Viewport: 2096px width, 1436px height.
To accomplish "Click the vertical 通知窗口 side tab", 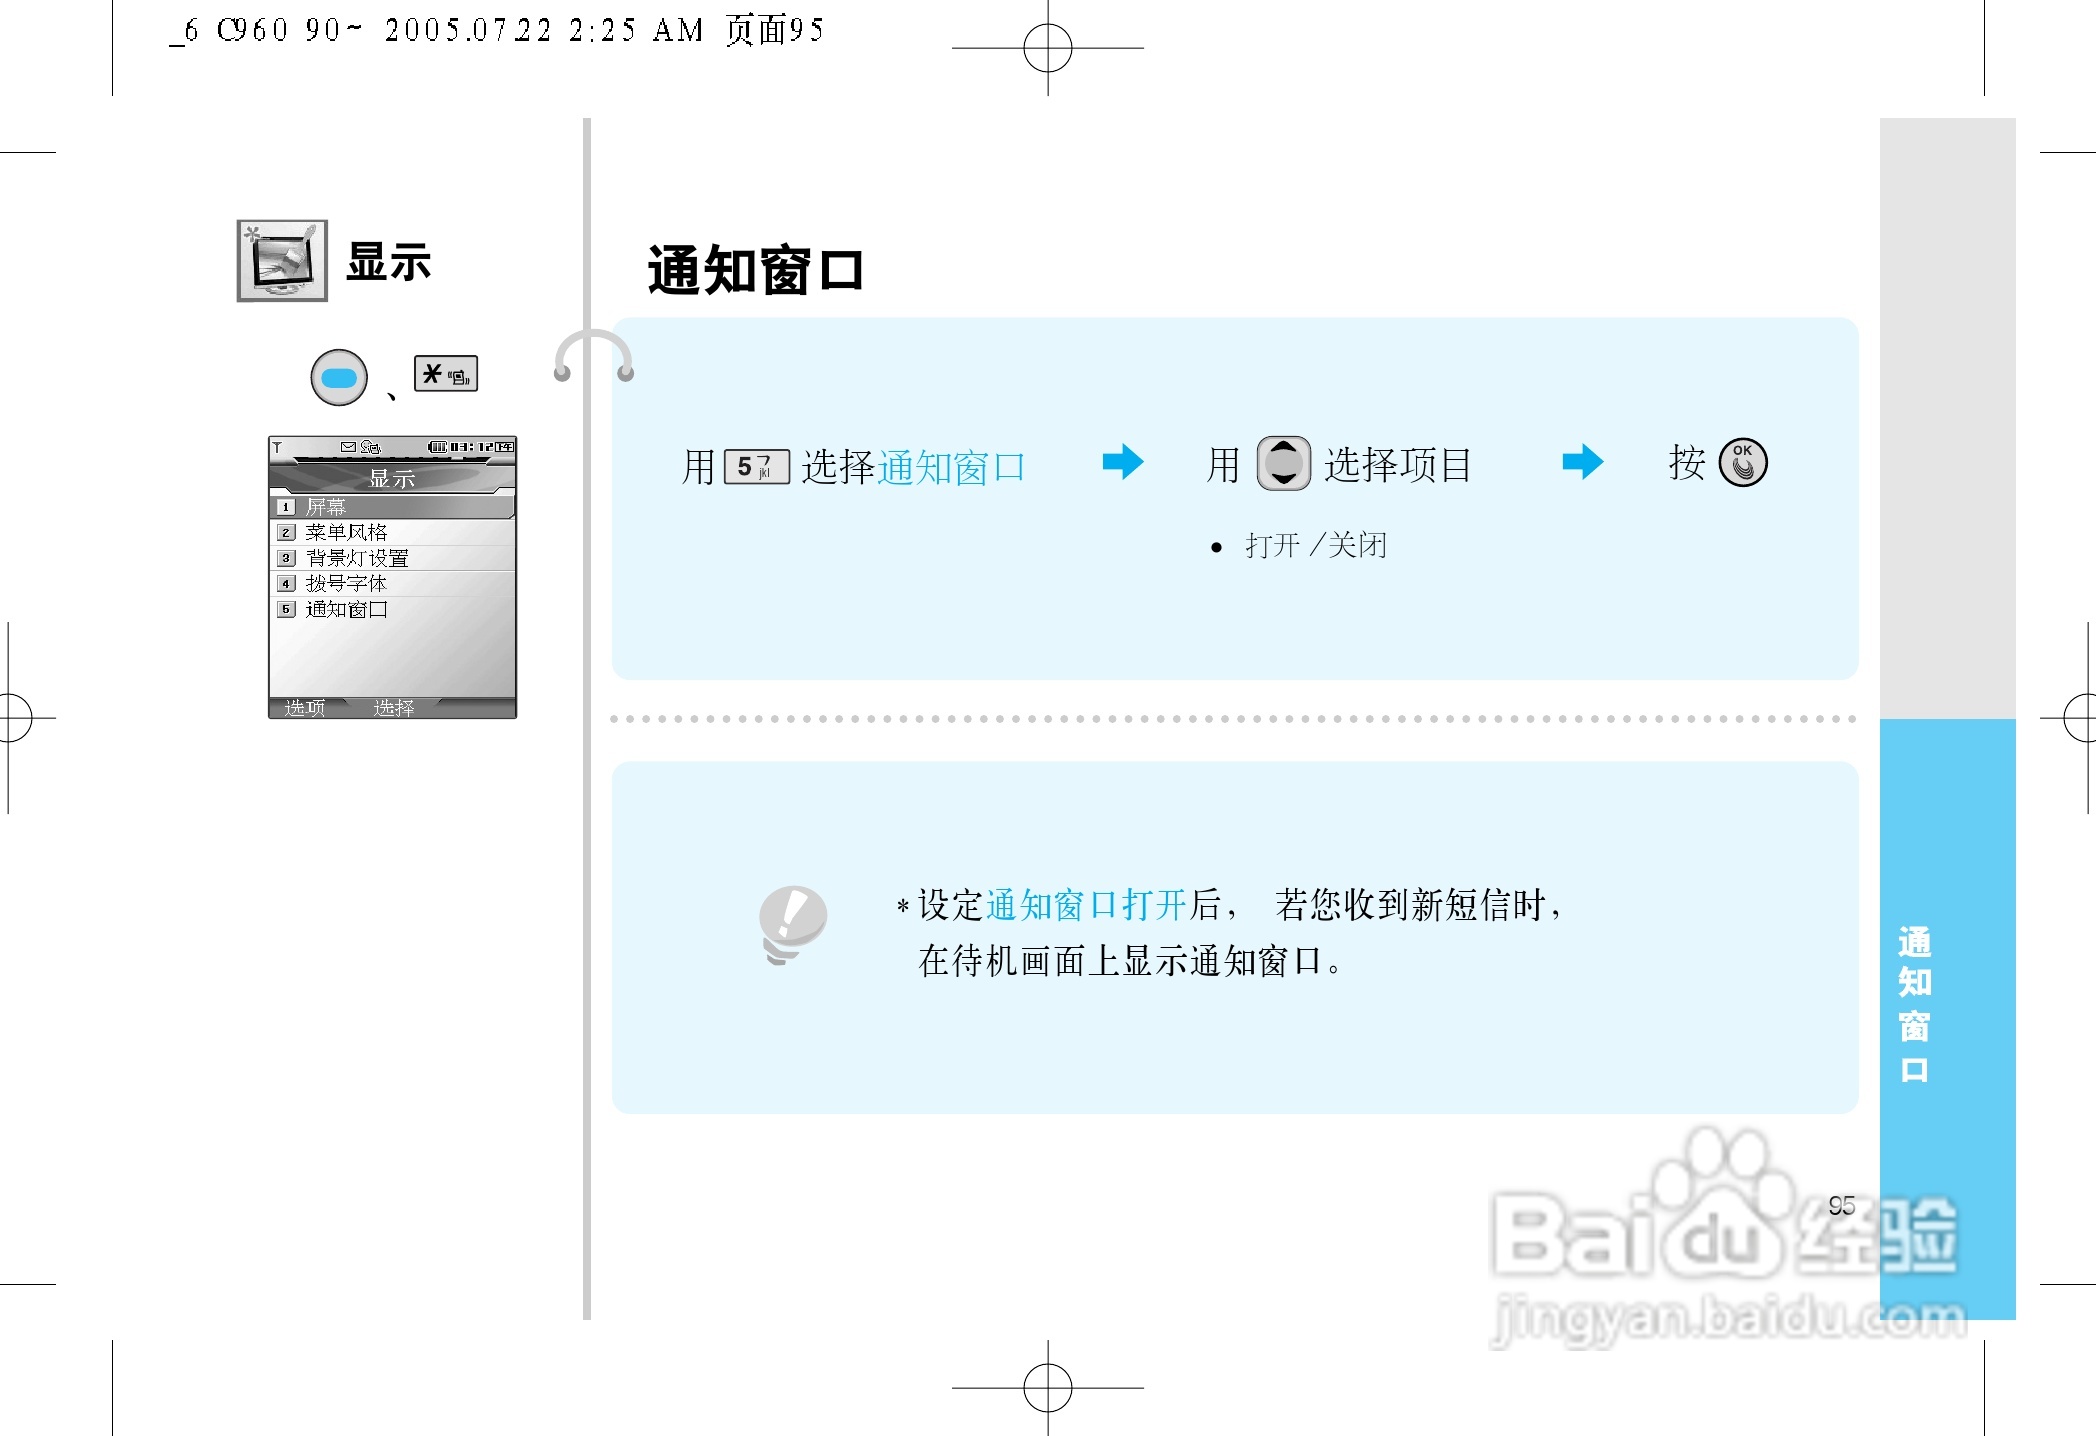I will point(1914,1004).
